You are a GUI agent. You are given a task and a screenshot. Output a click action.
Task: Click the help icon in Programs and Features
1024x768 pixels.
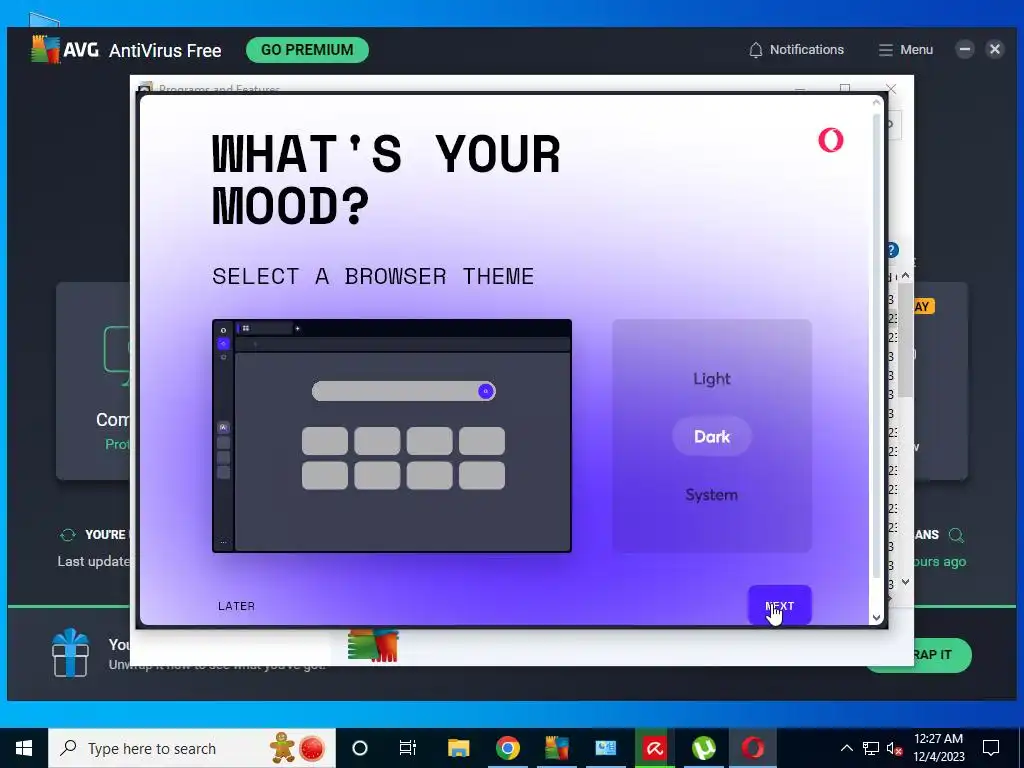(892, 250)
